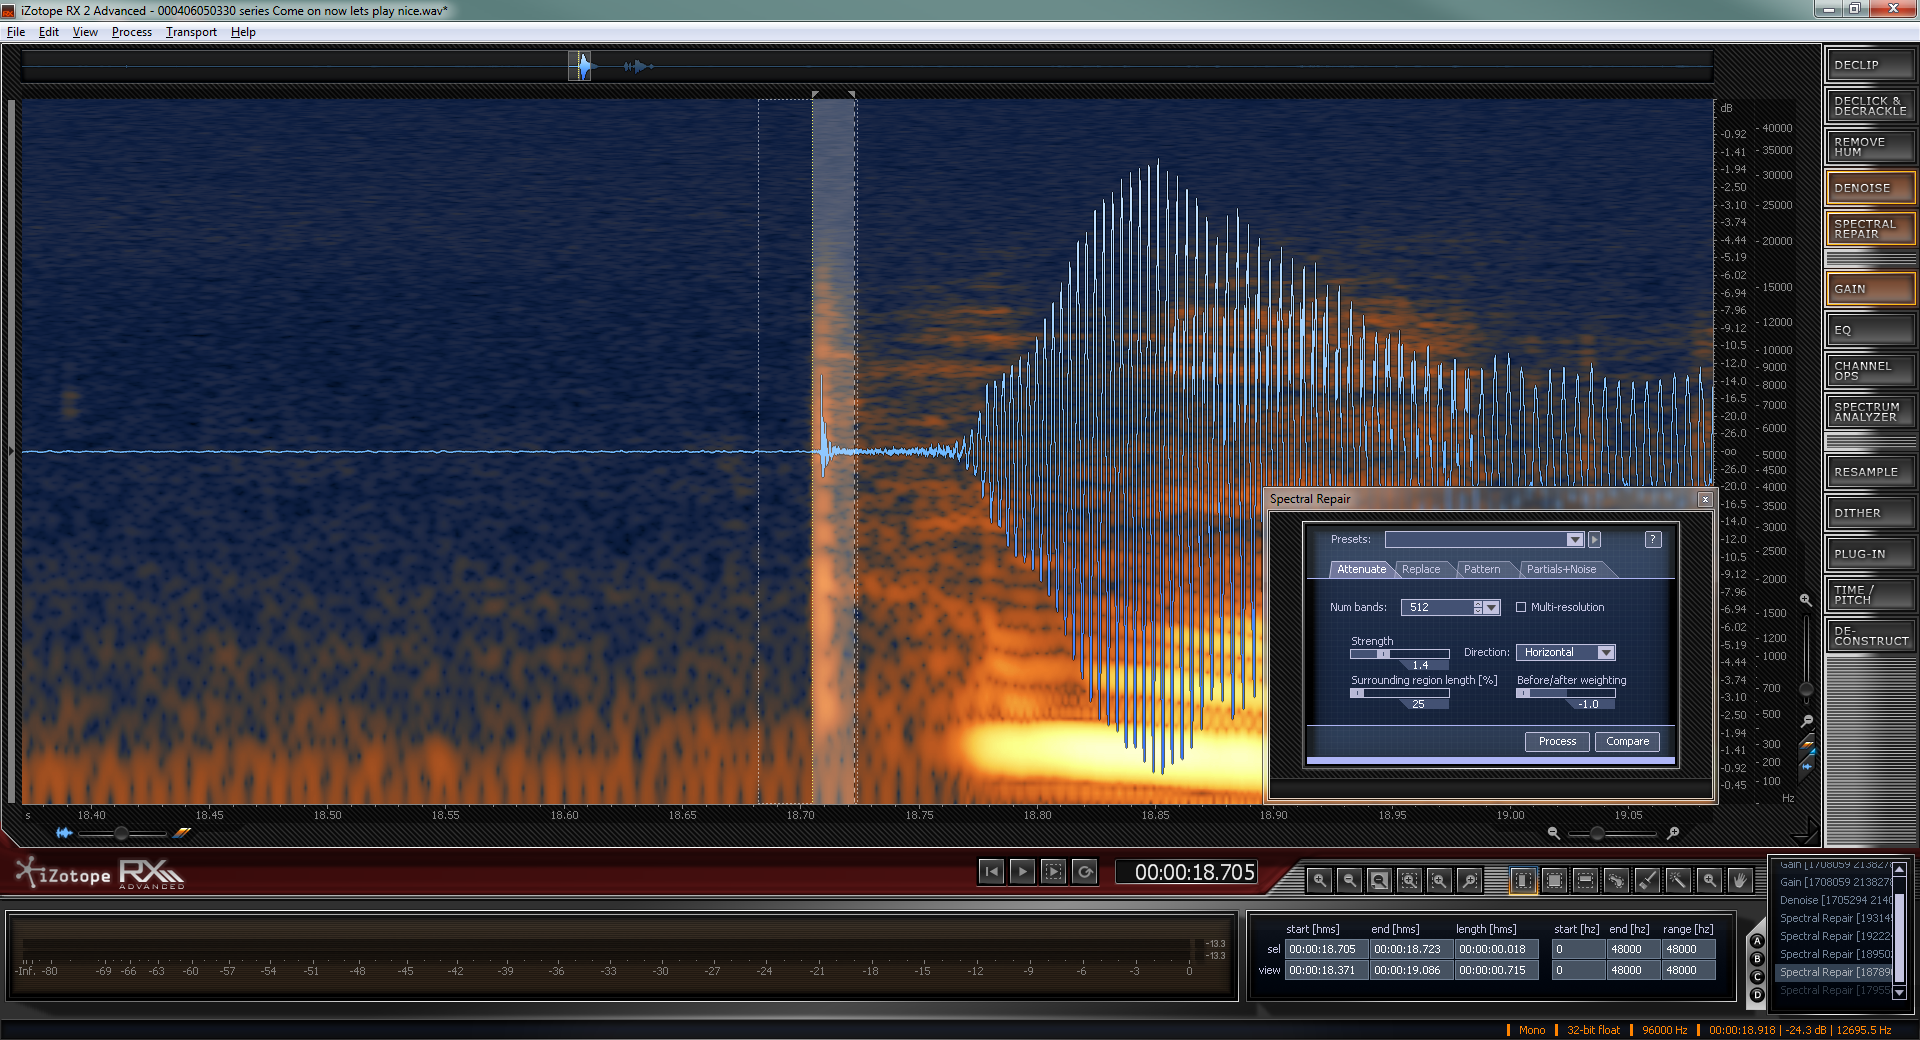The image size is (1920, 1040).
Task: Open the Resample module
Action: click(x=1870, y=472)
